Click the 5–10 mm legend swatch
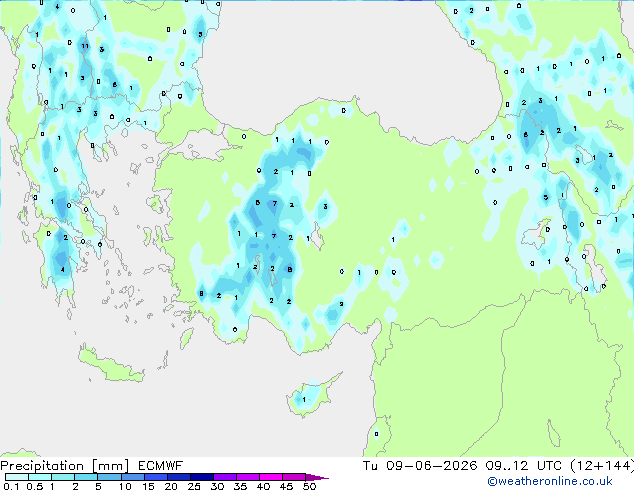The width and height of the screenshot is (634, 490). coord(109,477)
